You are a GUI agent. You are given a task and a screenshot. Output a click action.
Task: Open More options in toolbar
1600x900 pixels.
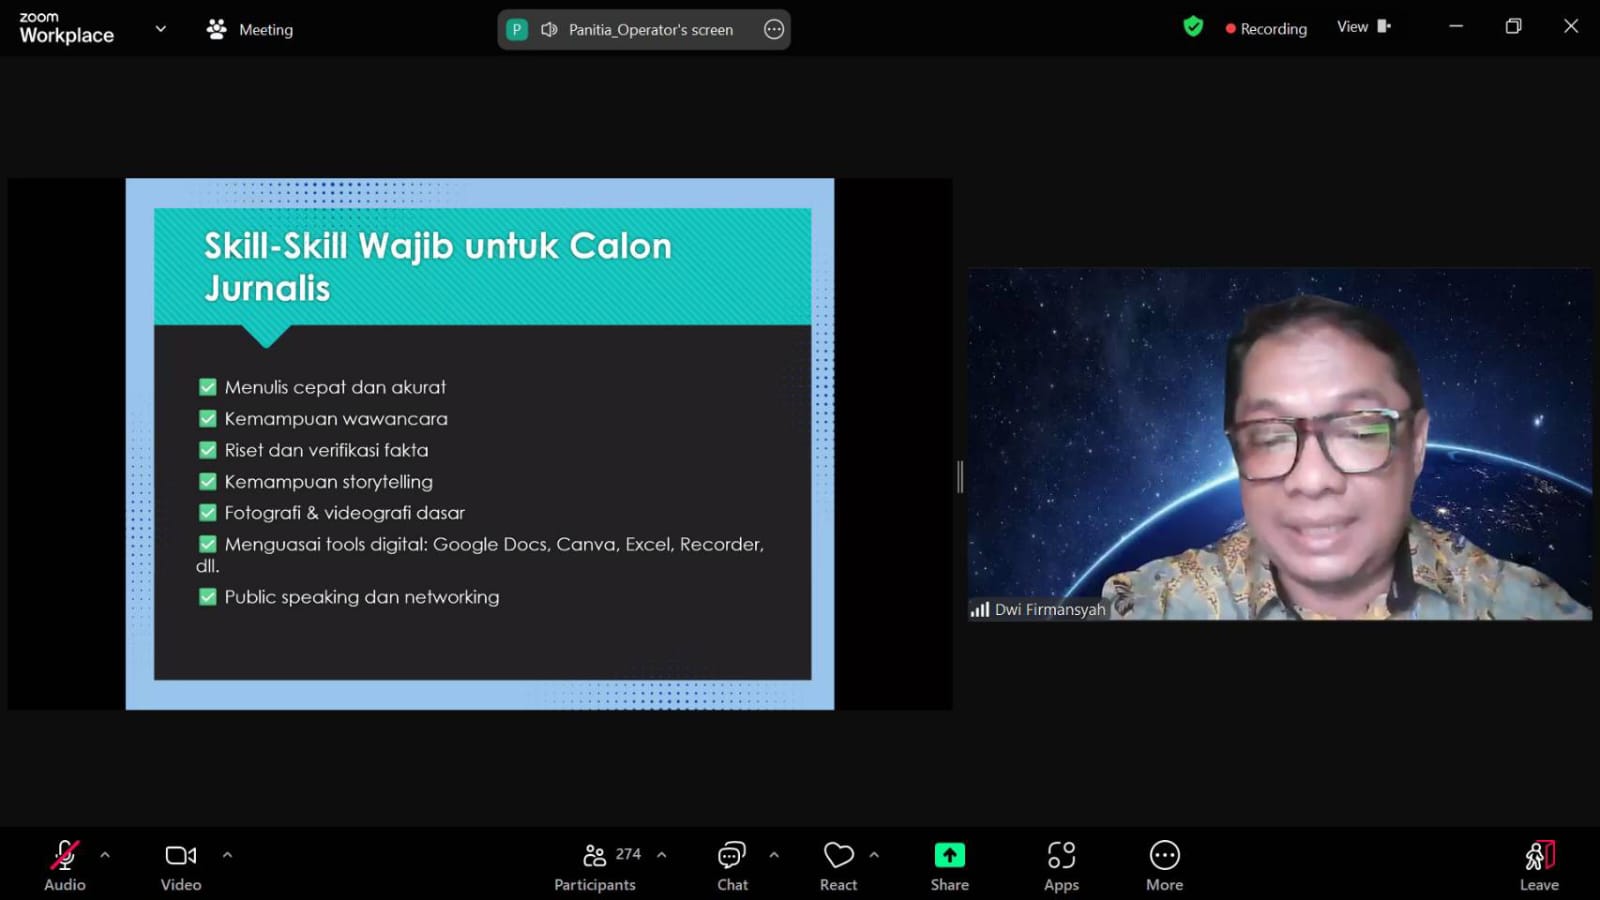[1165, 866]
